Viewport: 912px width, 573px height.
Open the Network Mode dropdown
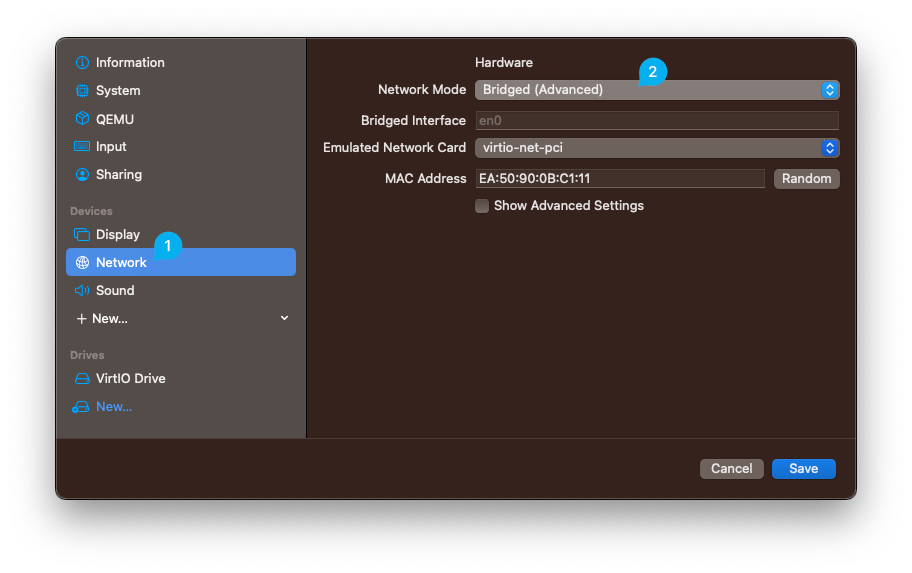[657, 90]
